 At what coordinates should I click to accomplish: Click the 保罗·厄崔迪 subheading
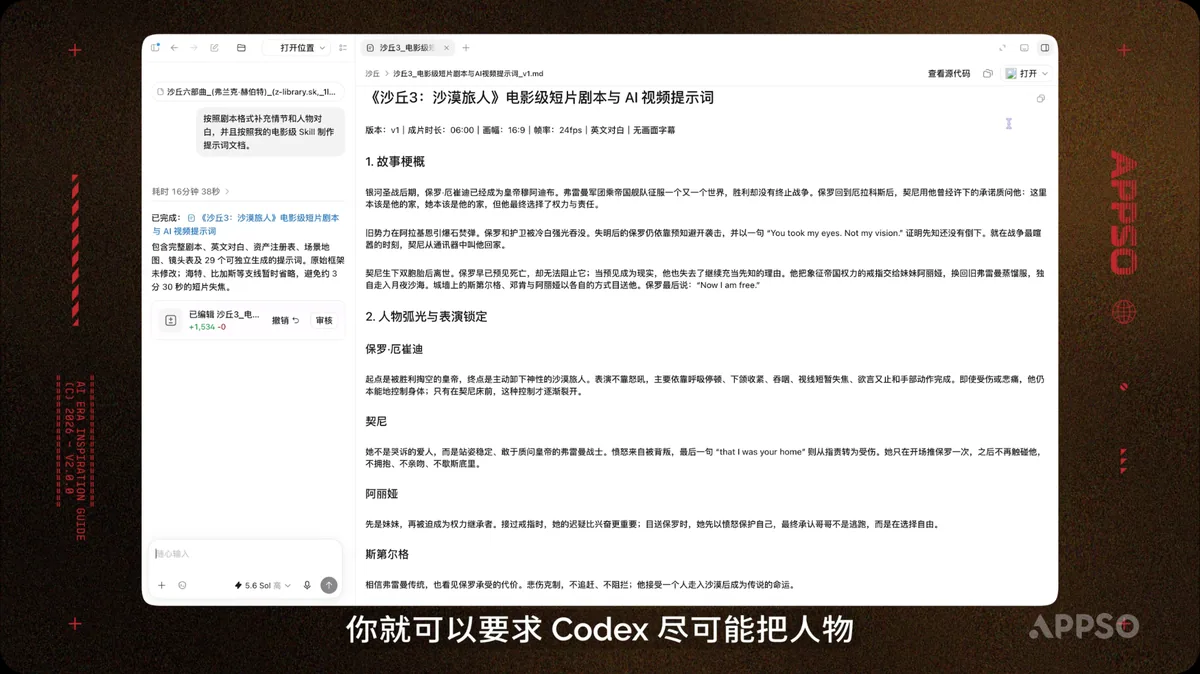click(394, 349)
